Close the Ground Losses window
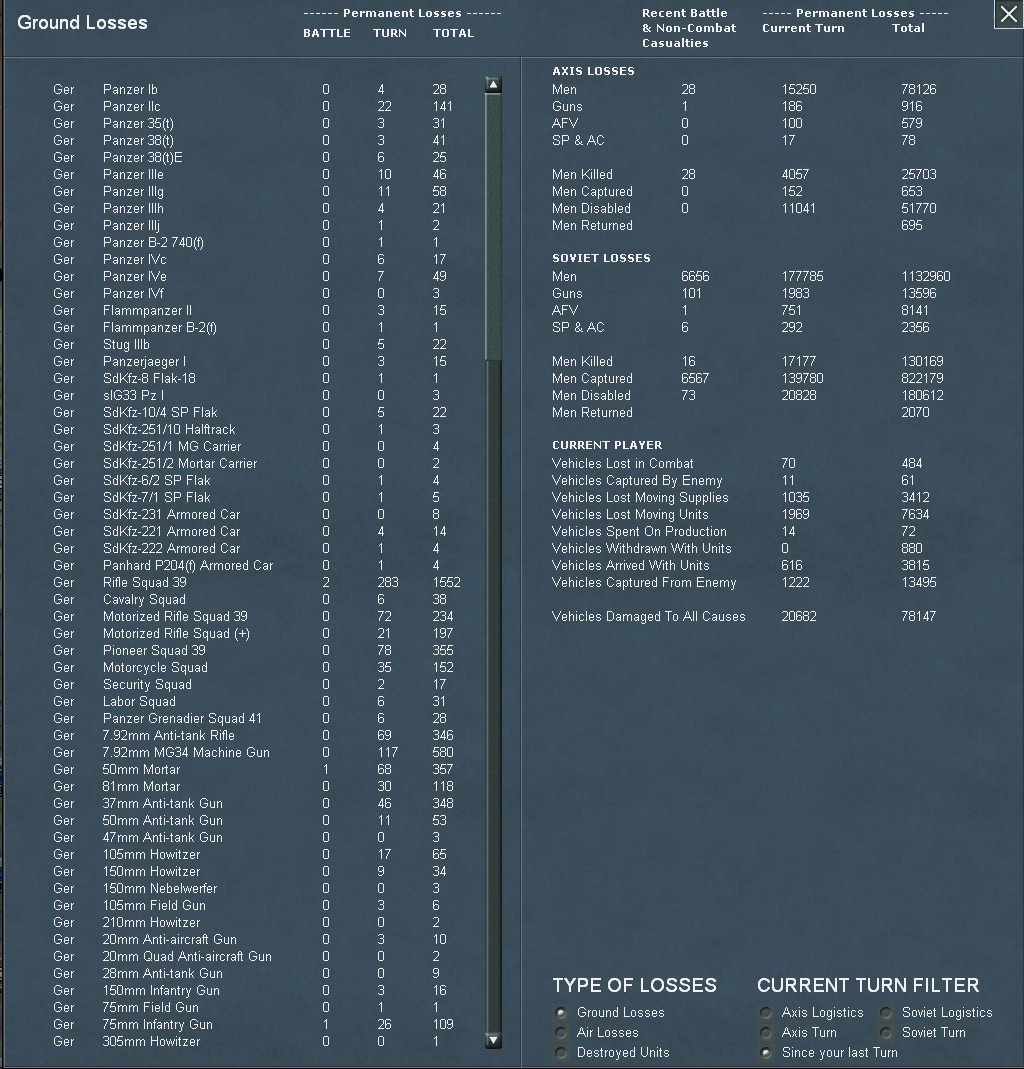Screen dimensions: 1024x1069 pyautogui.click(x=1008, y=14)
